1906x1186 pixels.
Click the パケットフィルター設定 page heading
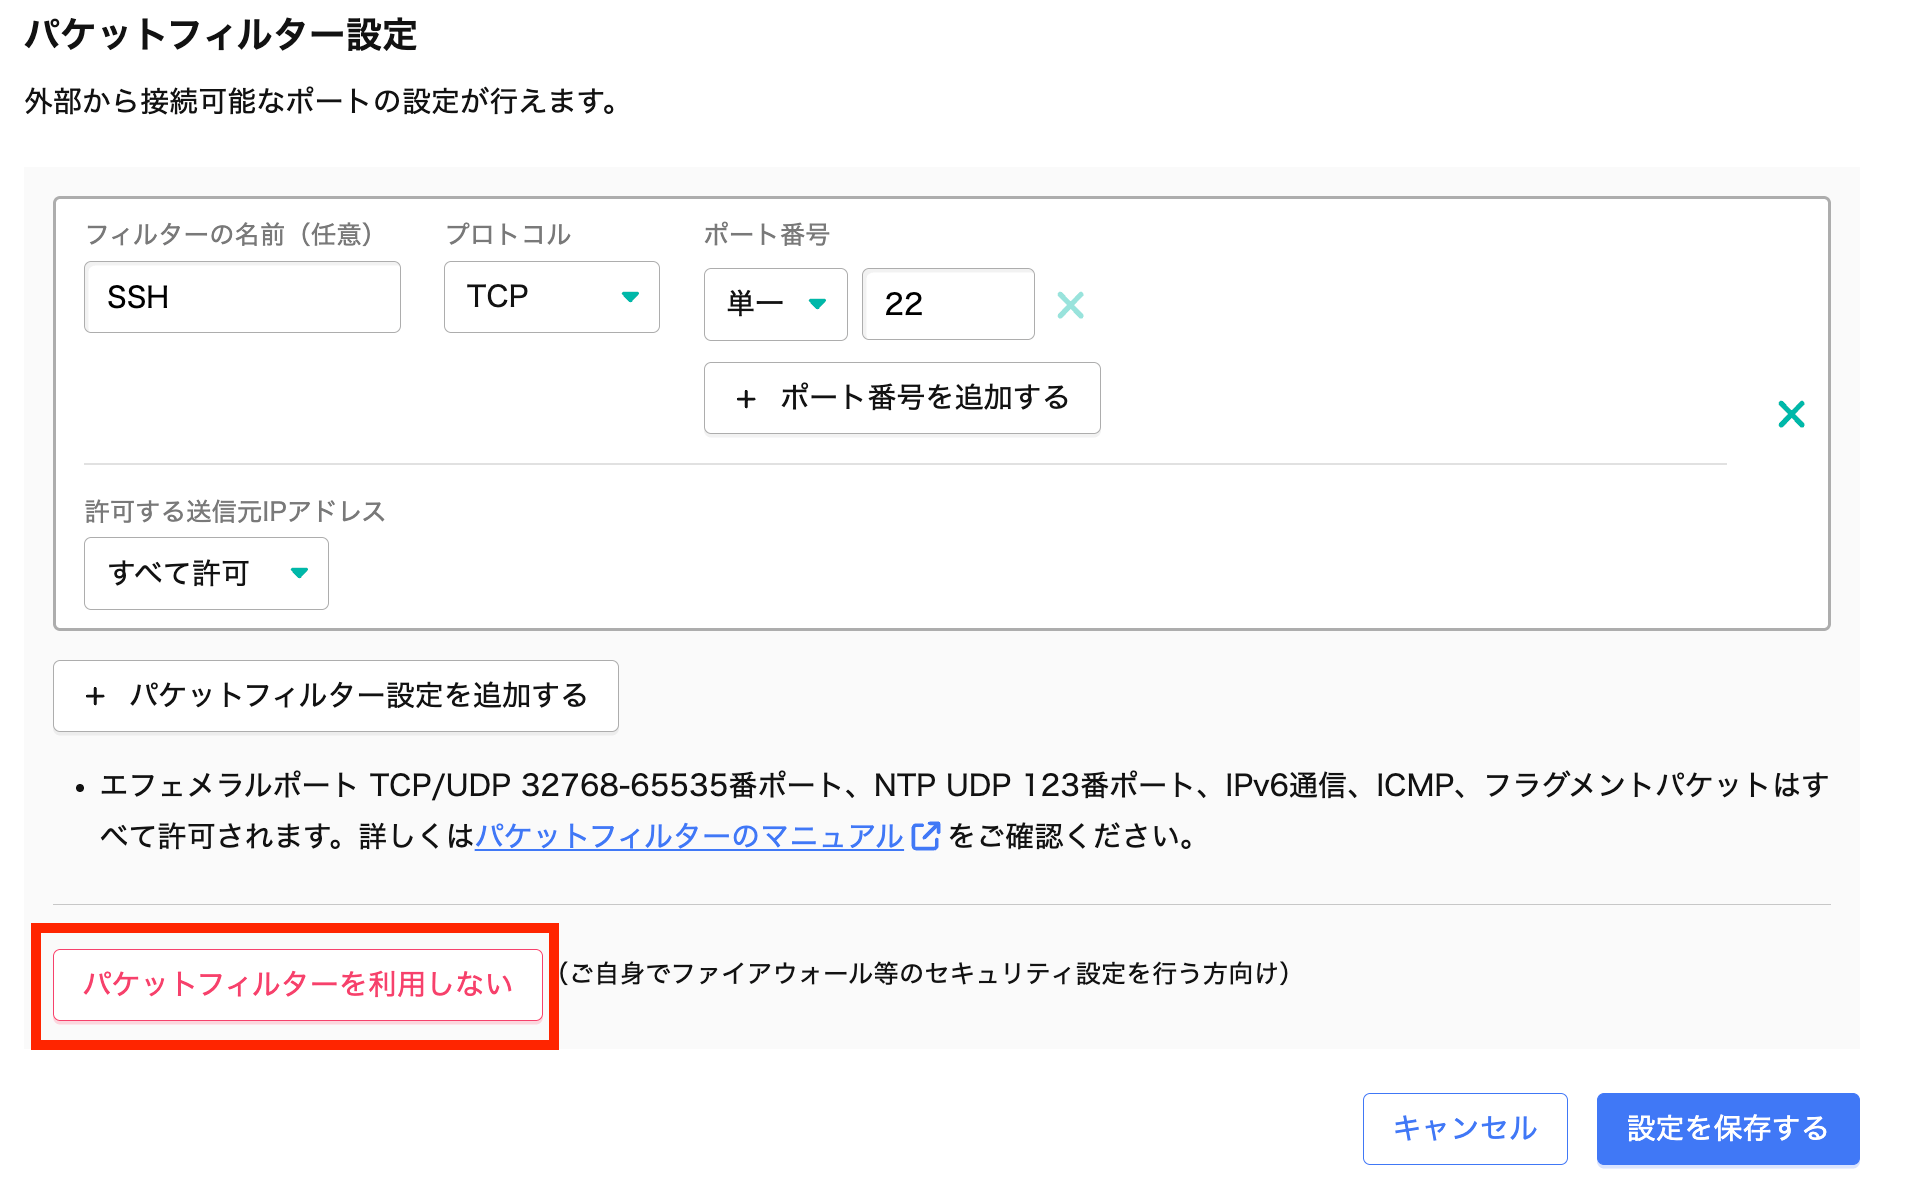tap(220, 35)
